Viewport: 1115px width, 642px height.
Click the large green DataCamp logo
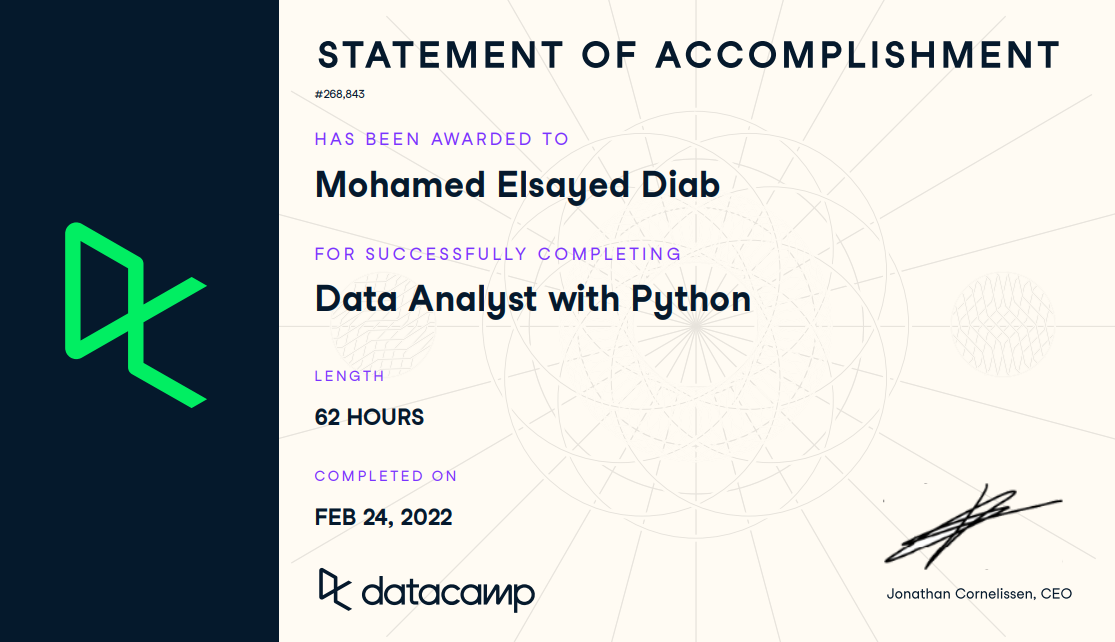pyautogui.click(x=135, y=315)
